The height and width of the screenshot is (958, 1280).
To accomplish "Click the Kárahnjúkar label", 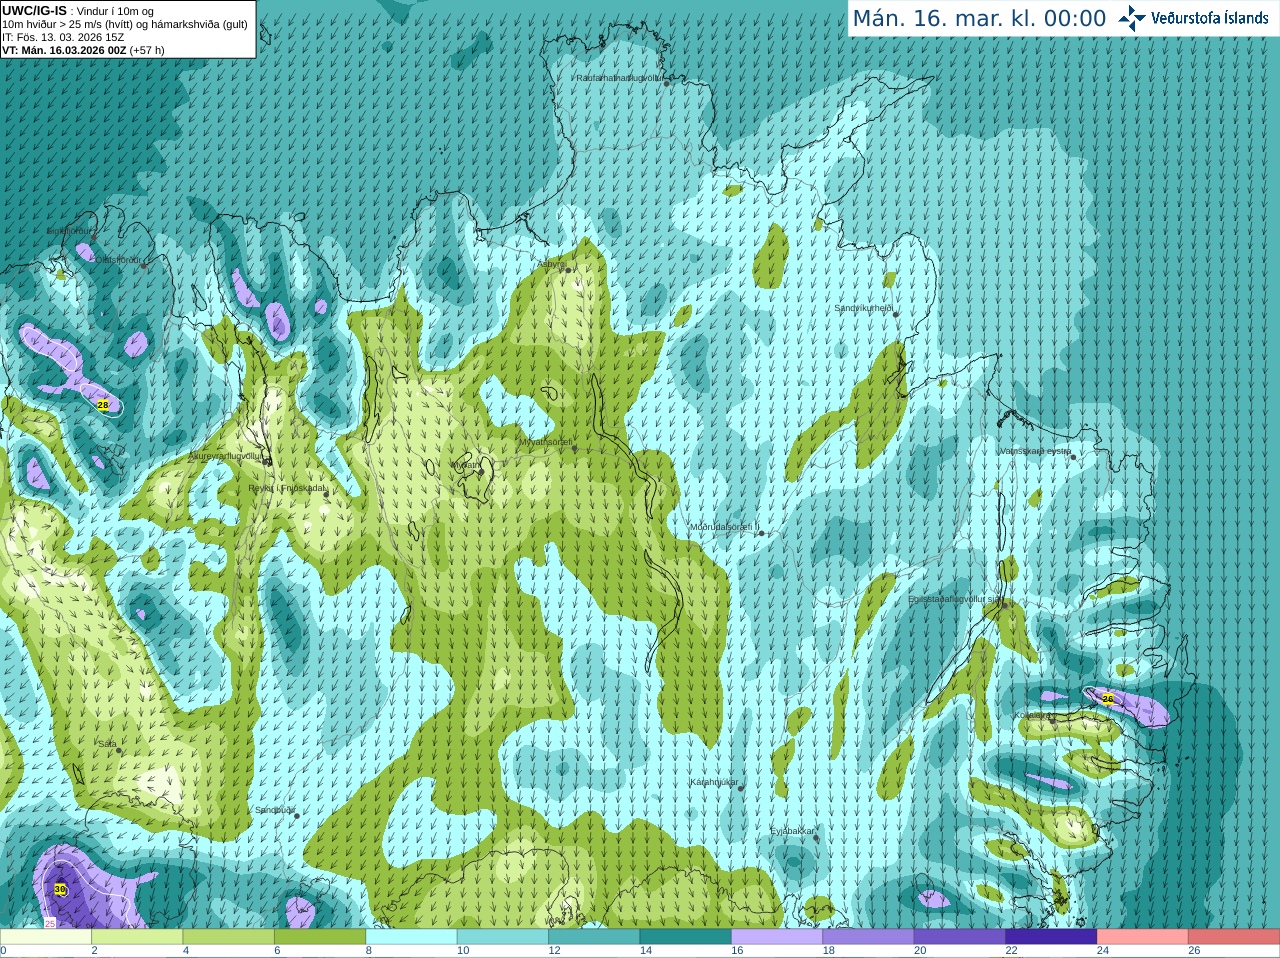I will pos(714,782).
